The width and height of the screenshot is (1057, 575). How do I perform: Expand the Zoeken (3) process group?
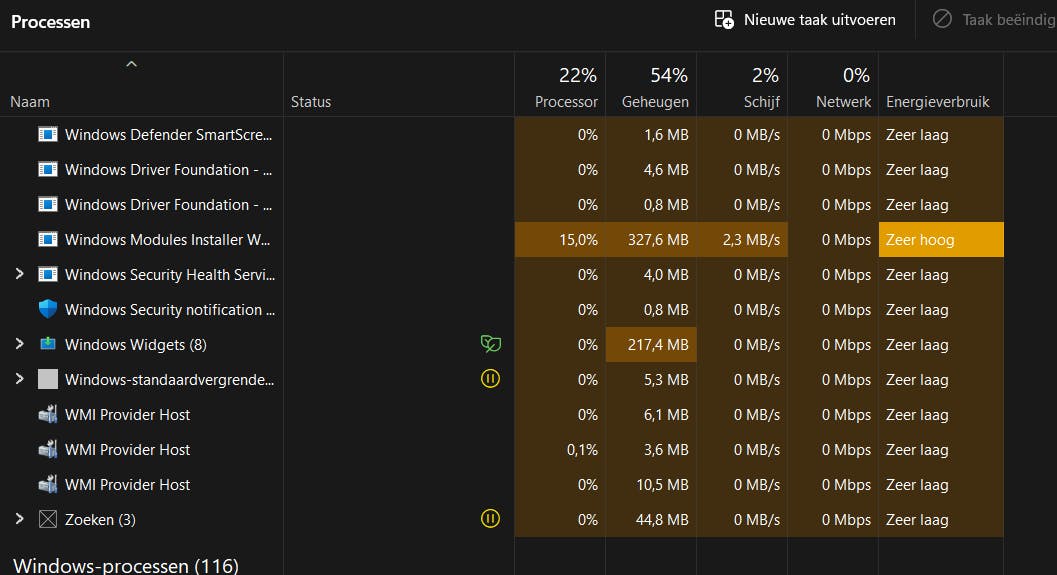19,519
